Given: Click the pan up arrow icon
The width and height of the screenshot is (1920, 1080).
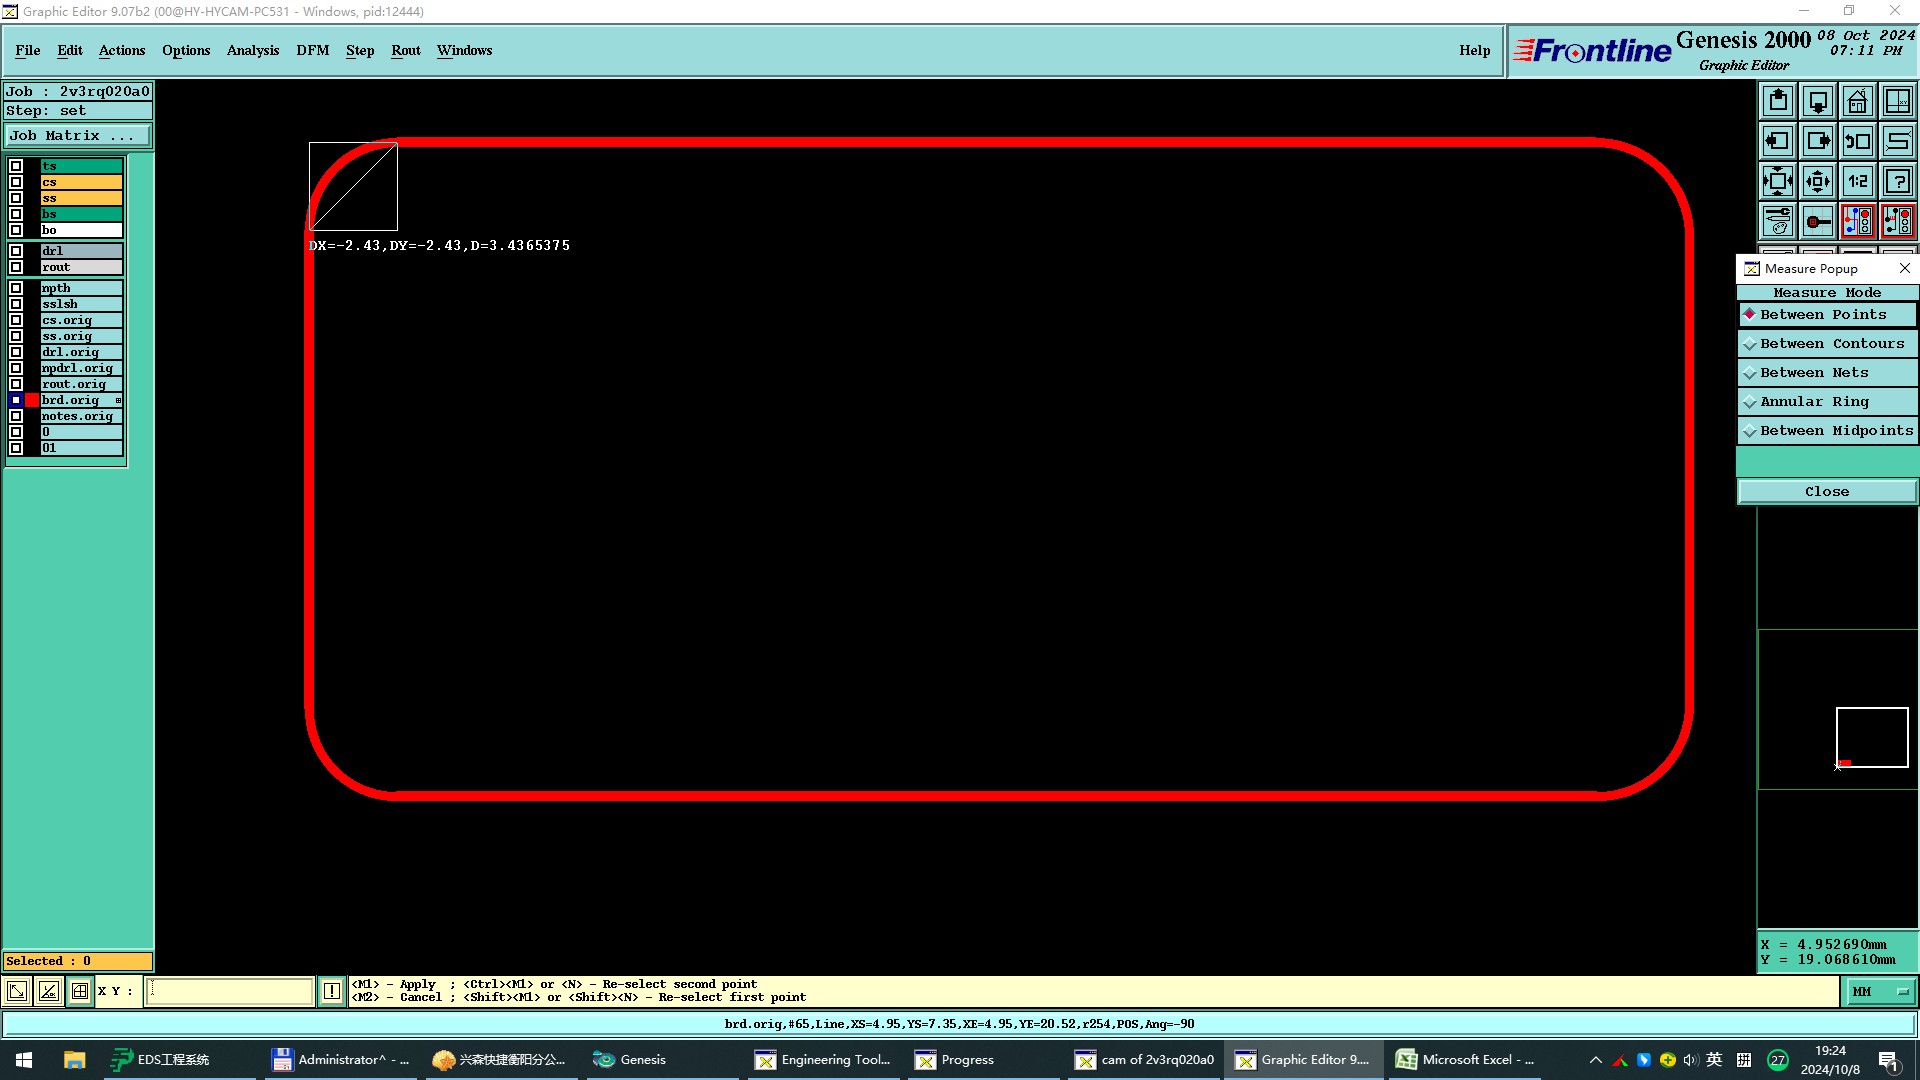Looking at the screenshot, I should pyautogui.click(x=1778, y=101).
